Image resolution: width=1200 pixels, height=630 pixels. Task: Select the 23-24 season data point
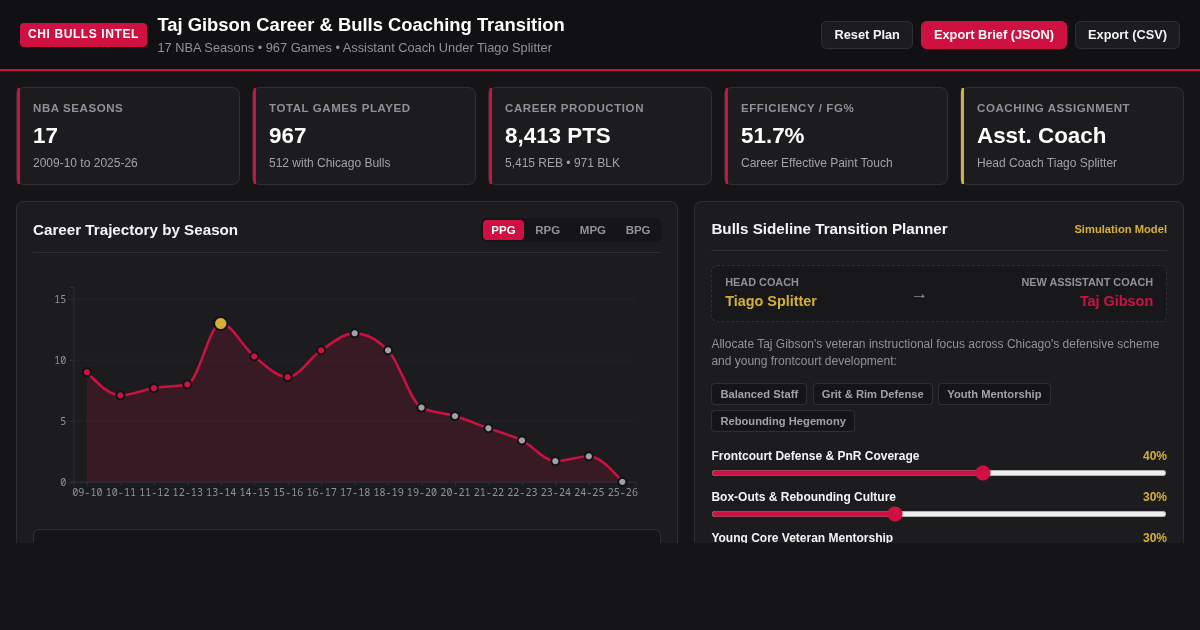[555, 461]
